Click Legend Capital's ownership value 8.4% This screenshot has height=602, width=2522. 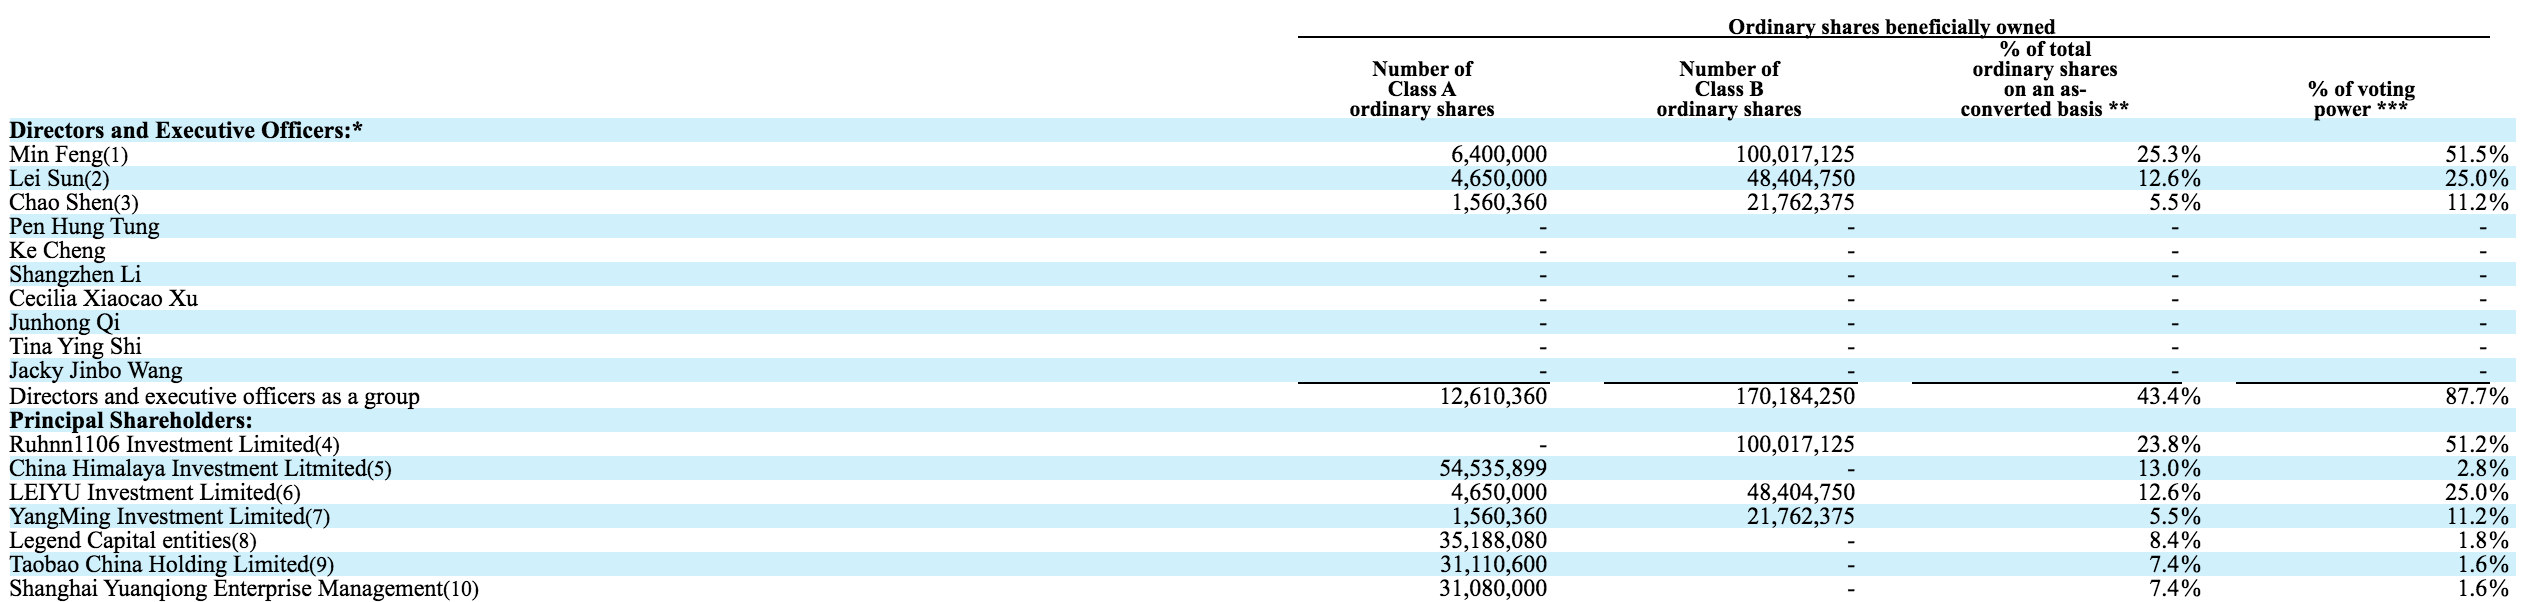[2176, 541]
